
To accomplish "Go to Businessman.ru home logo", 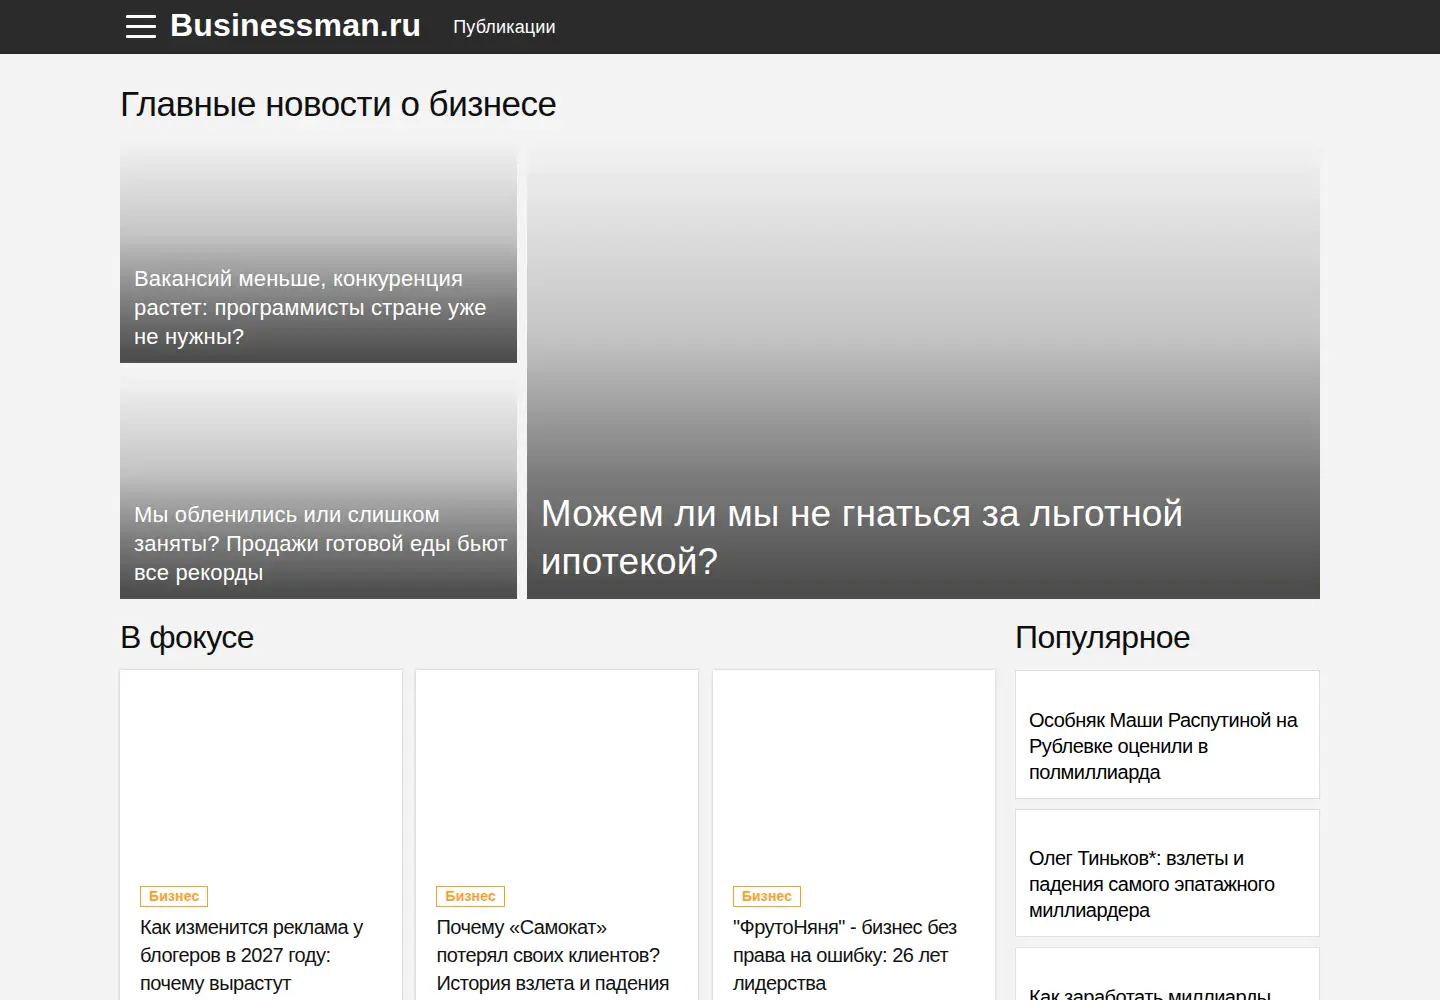I will click(x=295, y=25).
